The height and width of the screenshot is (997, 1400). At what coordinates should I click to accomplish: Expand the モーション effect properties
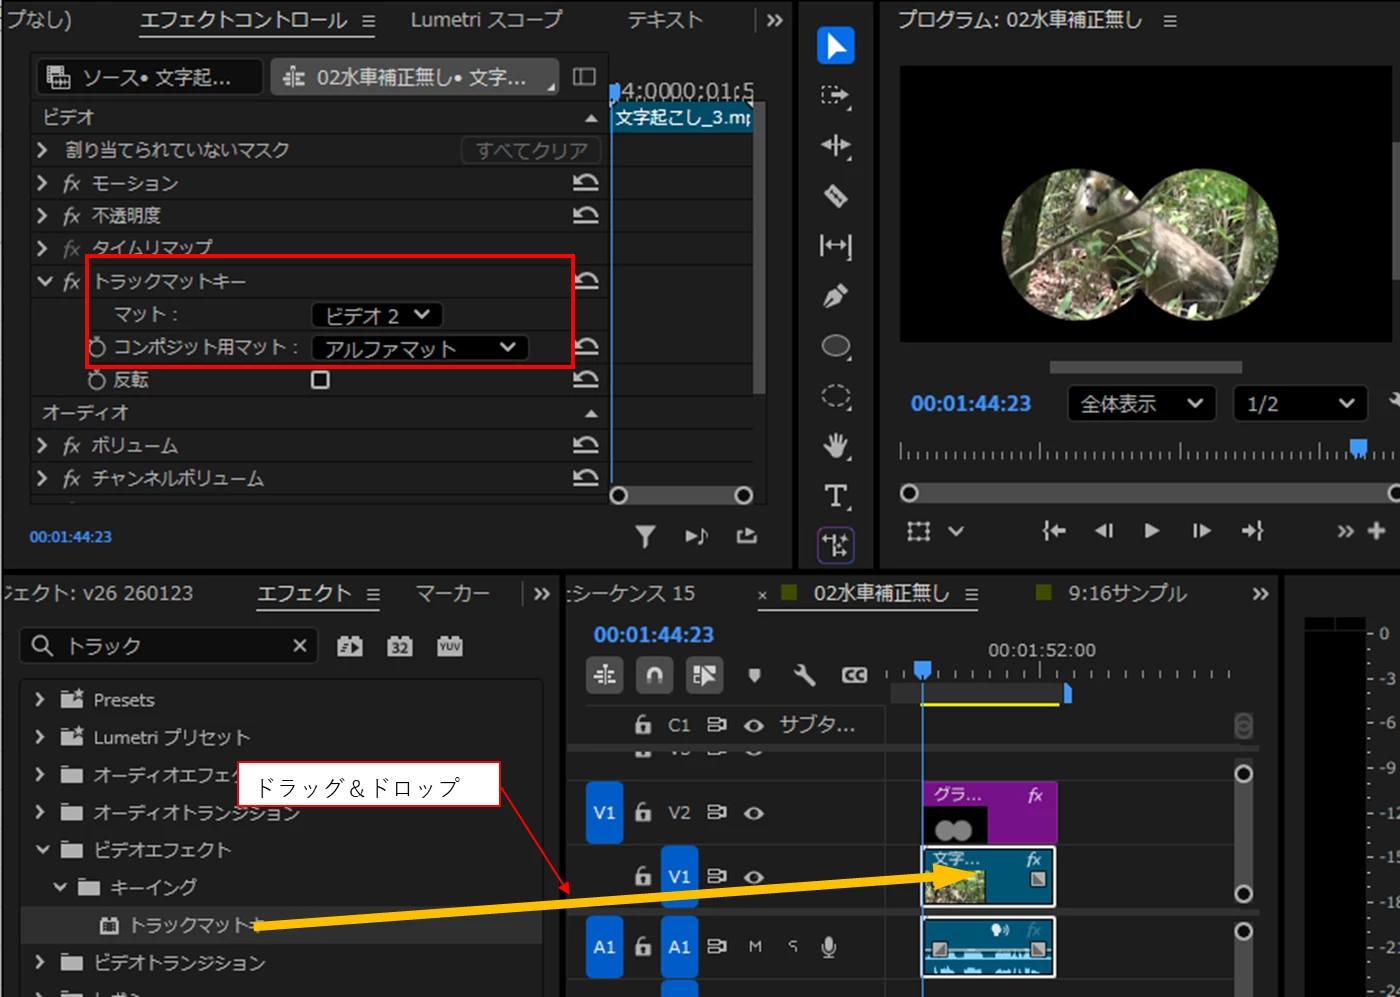tap(42, 183)
